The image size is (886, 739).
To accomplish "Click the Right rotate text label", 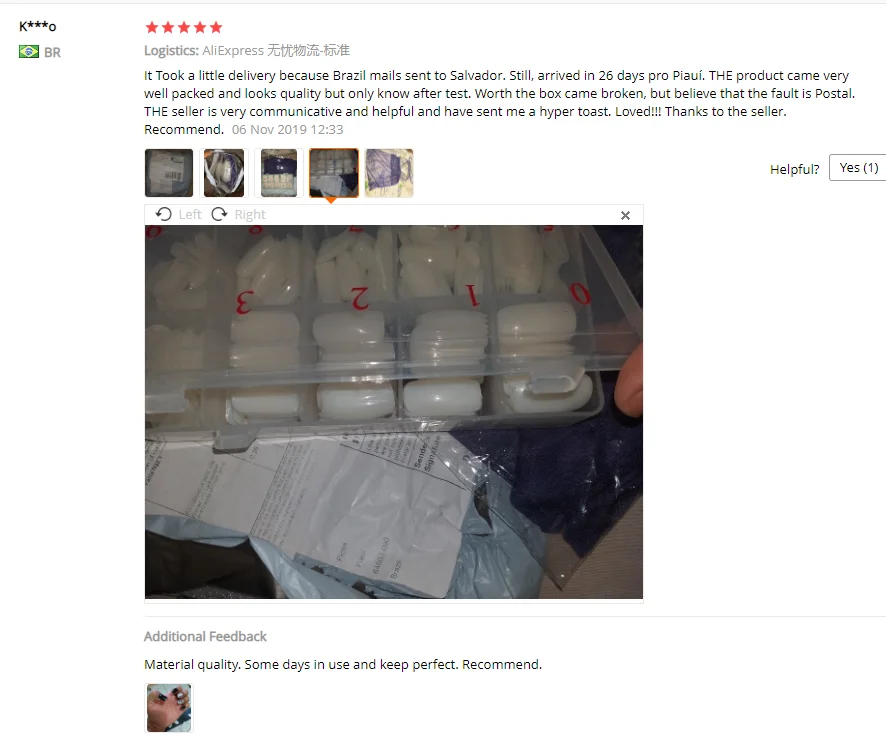I will point(250,215).
